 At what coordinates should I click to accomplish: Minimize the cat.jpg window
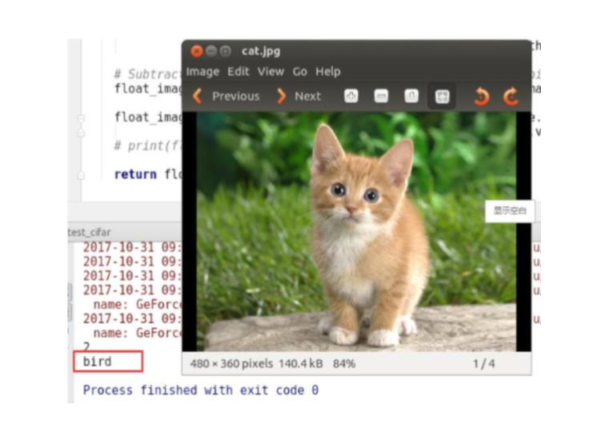pos(211,51)
